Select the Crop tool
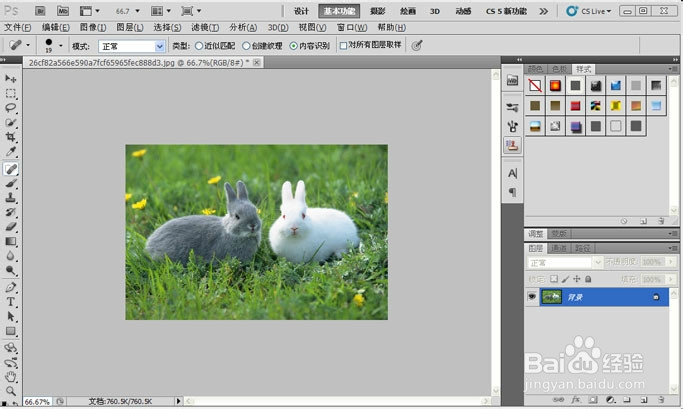This screenshot has height=409, width=683. 10,137
